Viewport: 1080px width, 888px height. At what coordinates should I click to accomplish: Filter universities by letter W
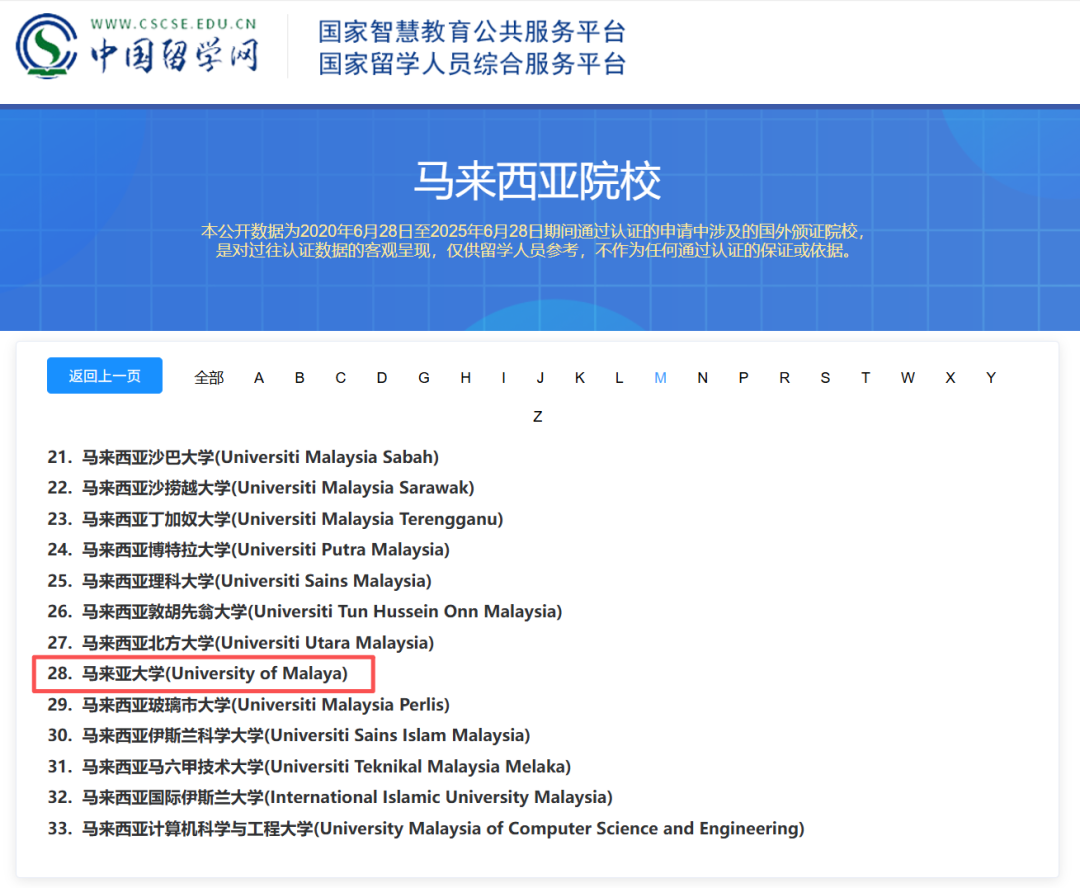[908, 378]
